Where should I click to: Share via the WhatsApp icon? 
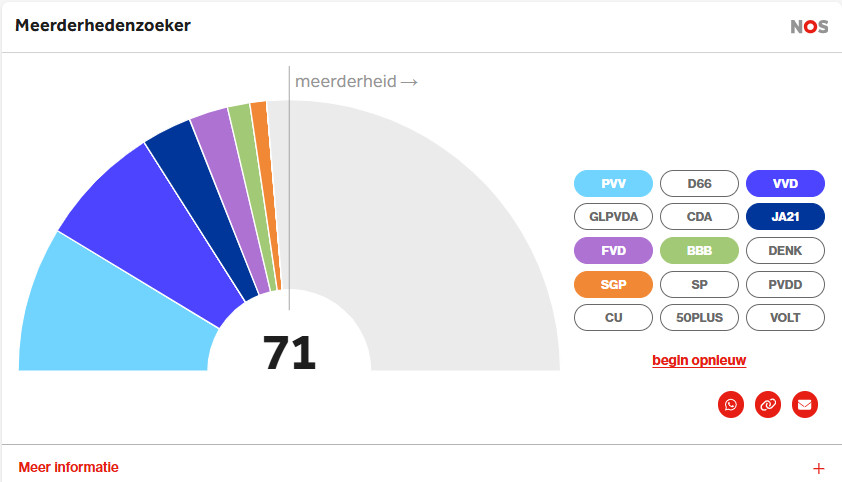731,404
